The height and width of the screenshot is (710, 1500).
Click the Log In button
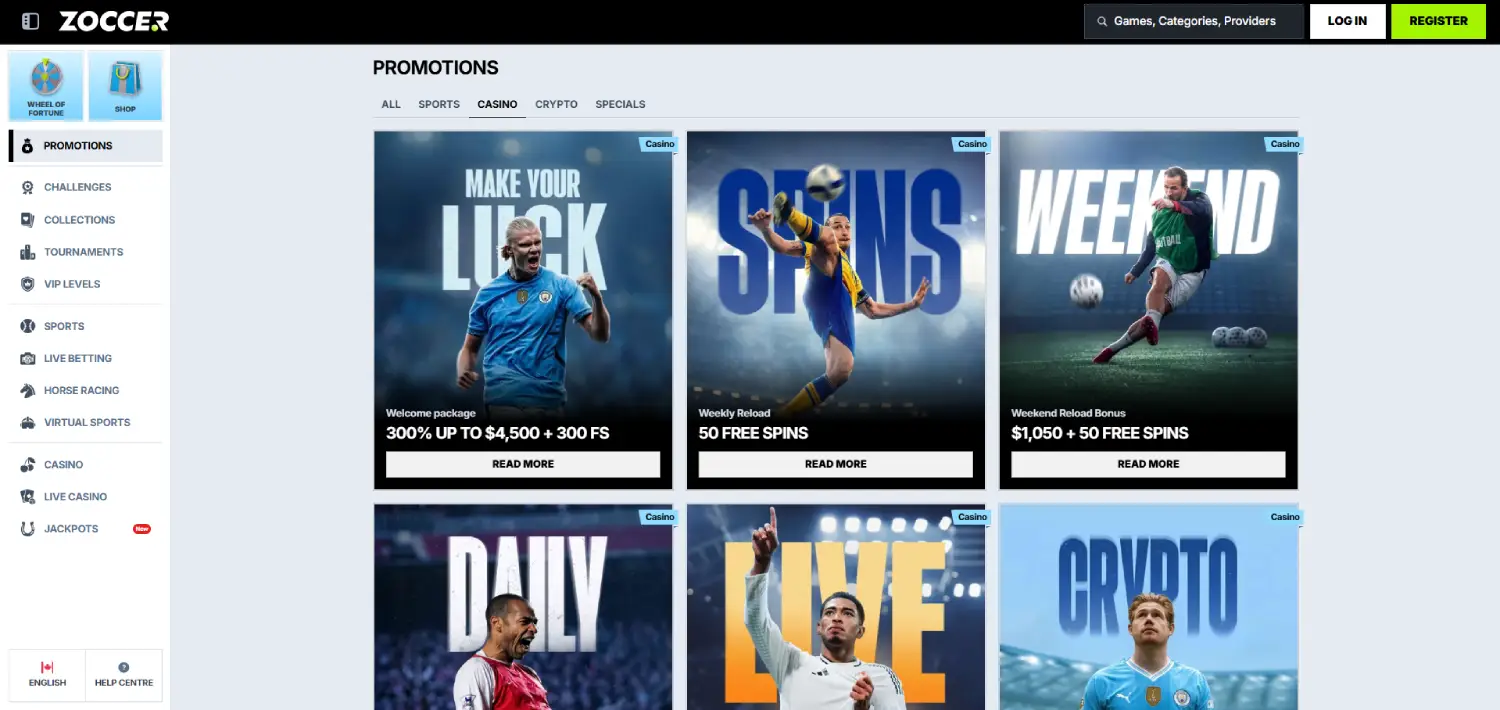[1347, 21]
